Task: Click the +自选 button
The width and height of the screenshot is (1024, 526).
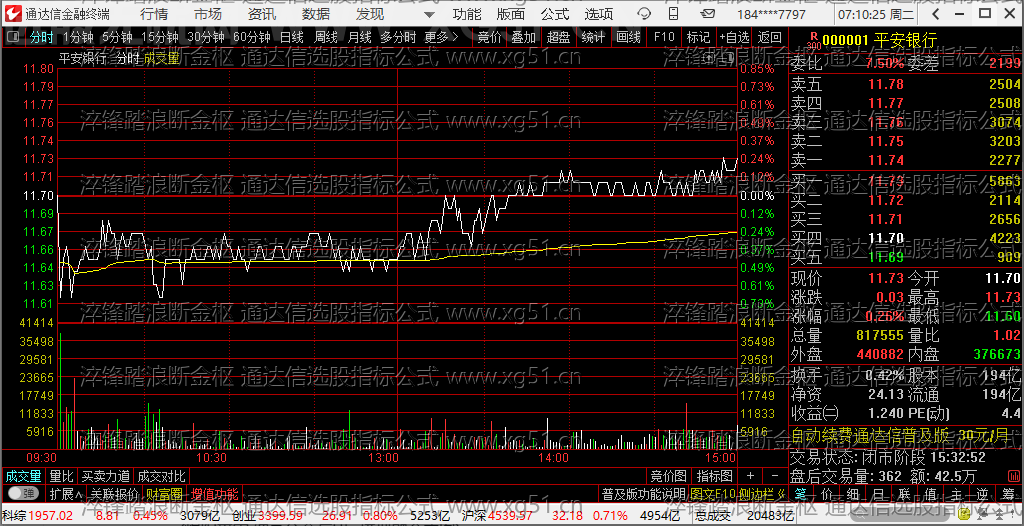Action: click(x=734, y=37)
